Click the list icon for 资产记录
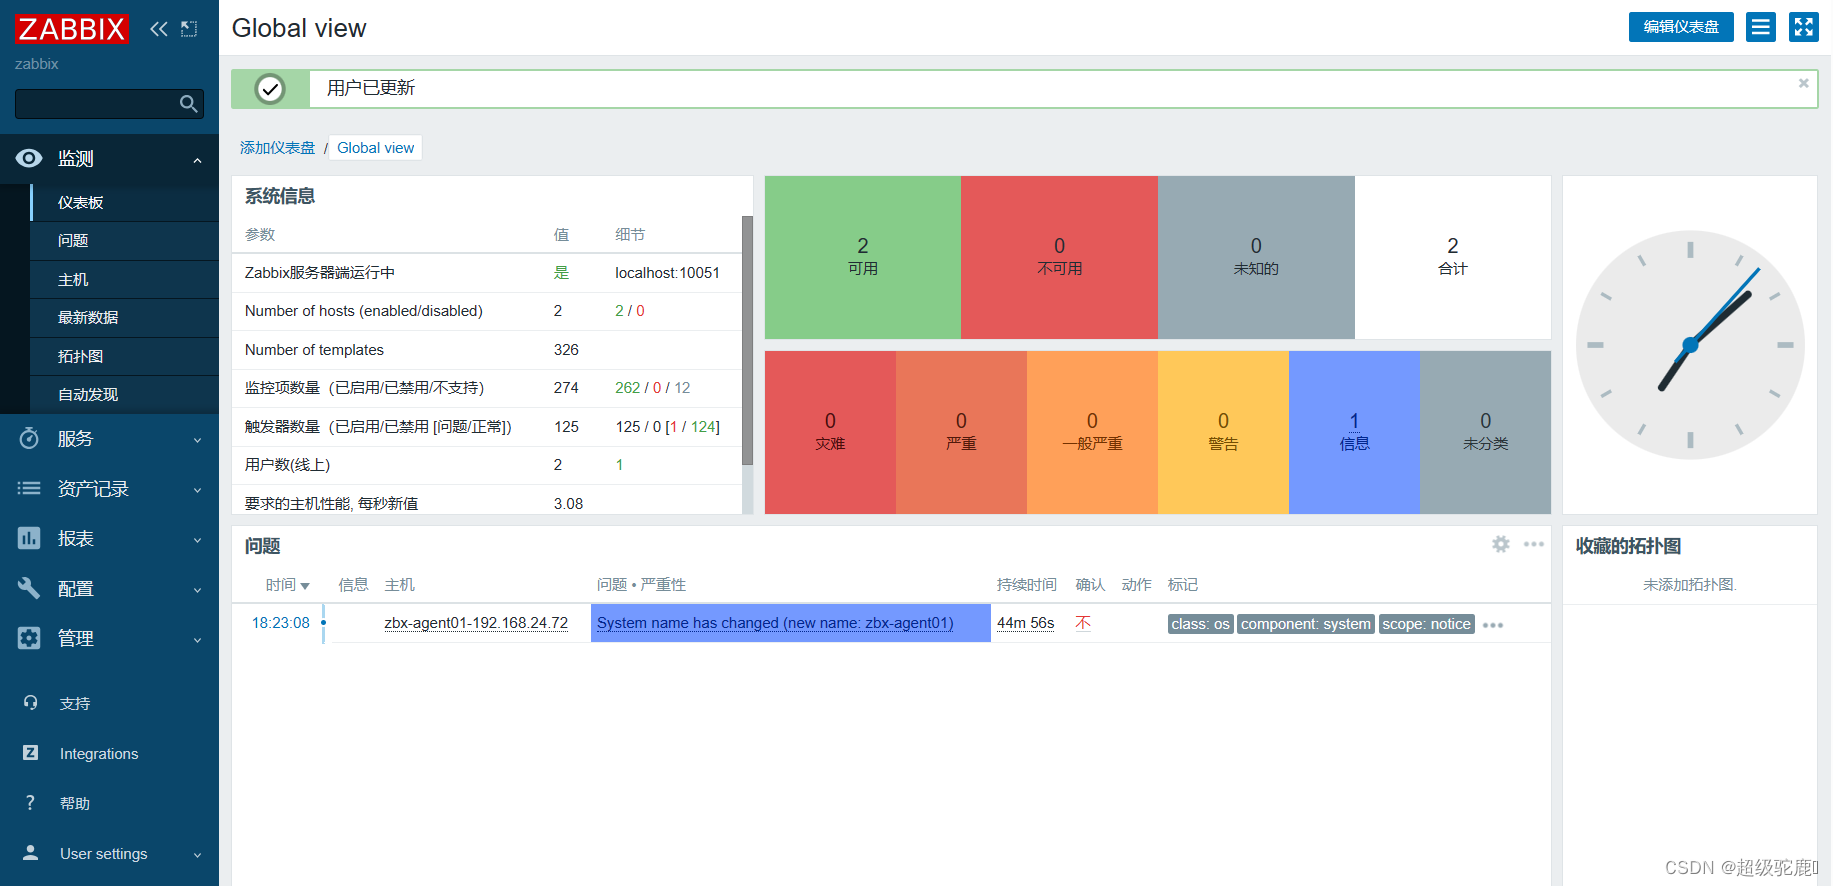Image resolution: width=1833 pixels, height=886 pixels. 29,488
